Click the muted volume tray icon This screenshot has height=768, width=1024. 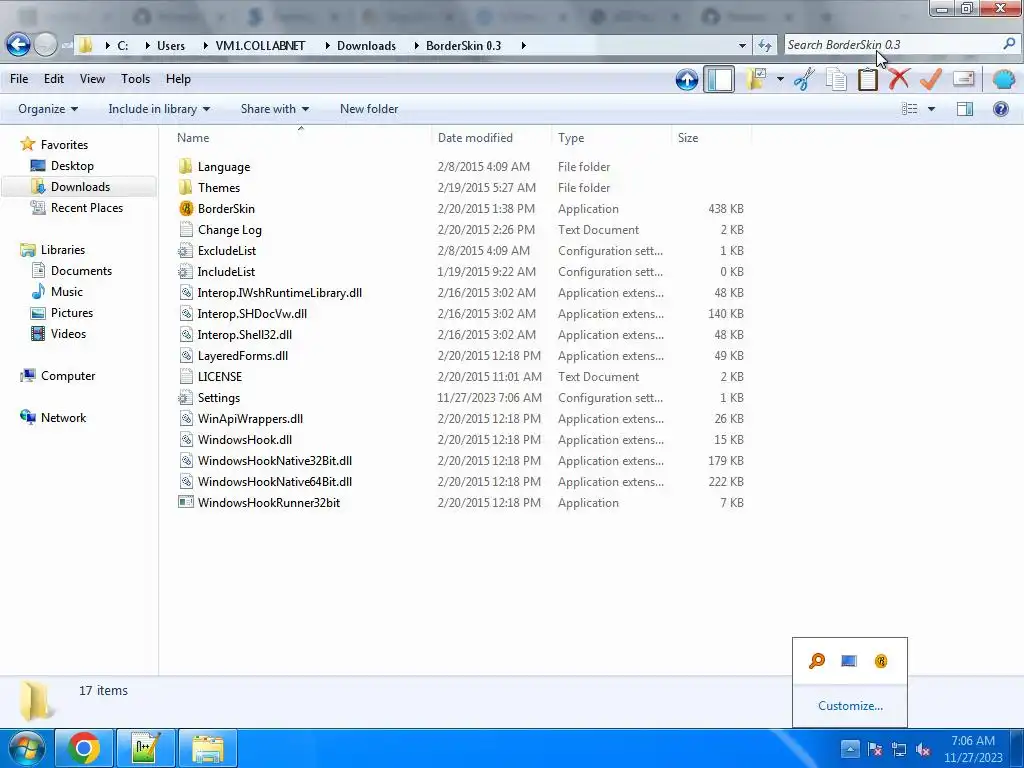coord(923,749)
